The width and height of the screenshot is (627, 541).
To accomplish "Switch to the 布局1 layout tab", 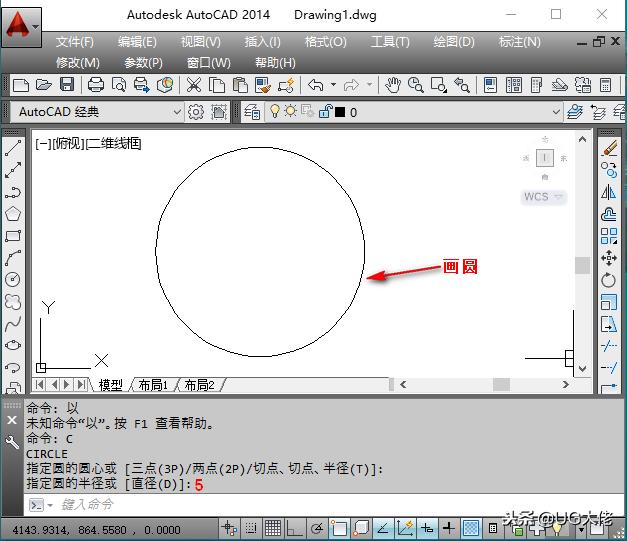I will click(153, 385).
